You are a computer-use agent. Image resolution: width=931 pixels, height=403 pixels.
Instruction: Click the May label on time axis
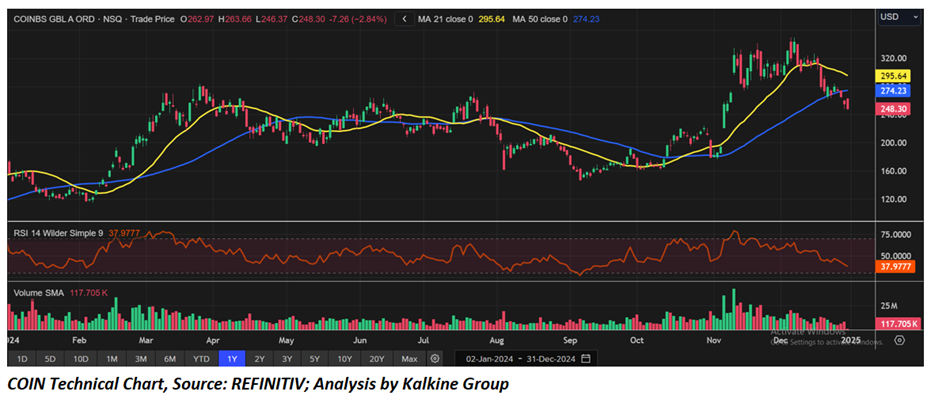point(287,341)
